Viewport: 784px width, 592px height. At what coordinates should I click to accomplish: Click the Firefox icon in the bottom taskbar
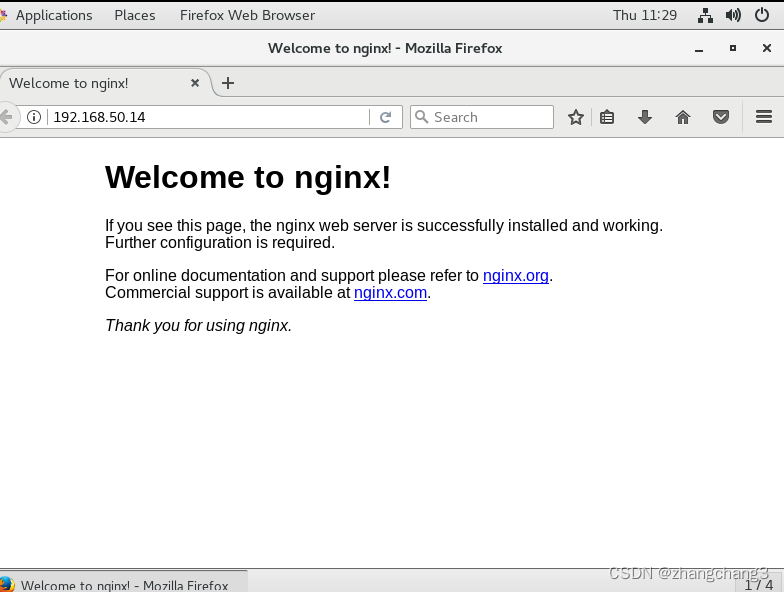point(6,584)
